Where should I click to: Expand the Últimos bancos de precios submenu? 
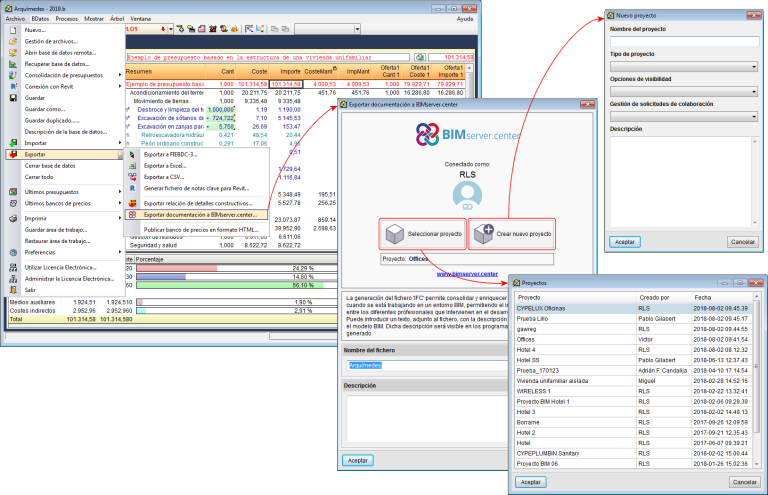(120, 203)
